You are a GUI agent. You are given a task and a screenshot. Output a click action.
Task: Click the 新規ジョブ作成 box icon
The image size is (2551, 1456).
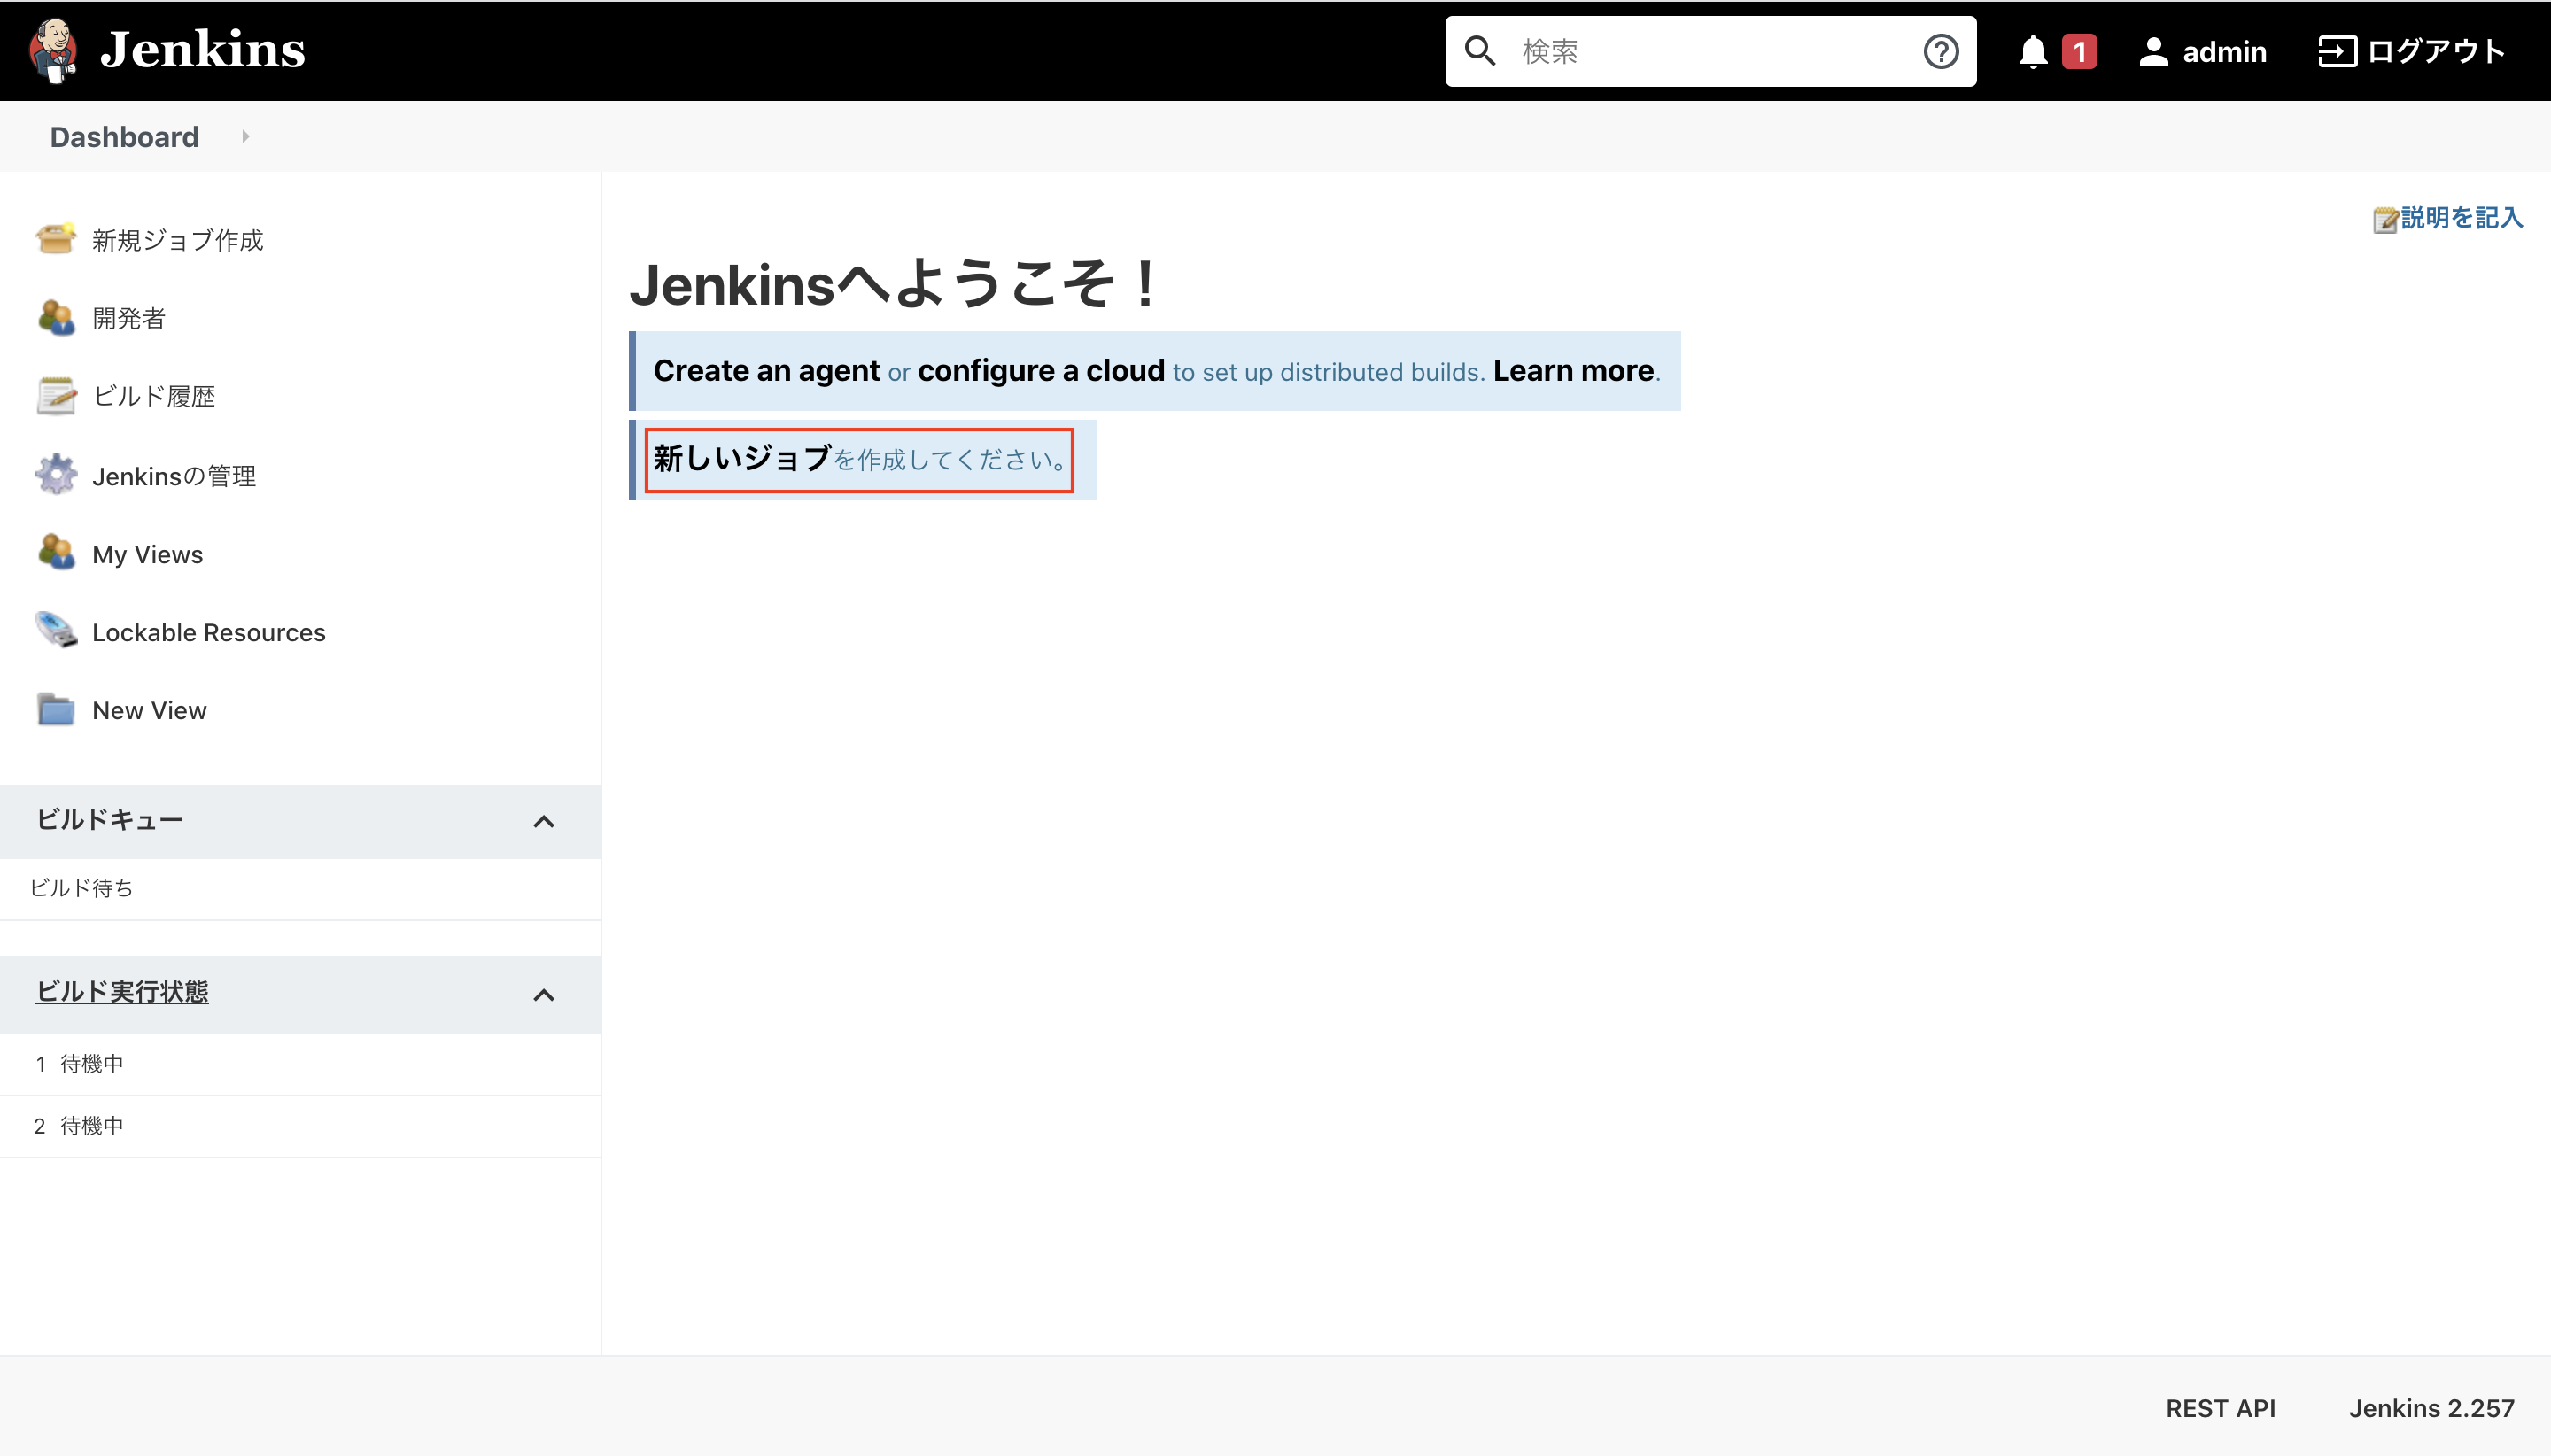click(56, 239)
